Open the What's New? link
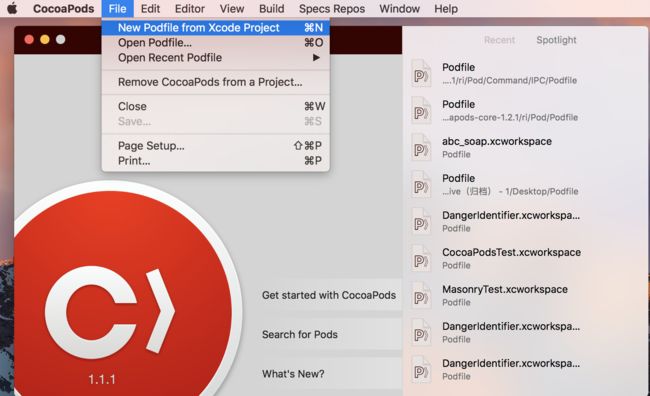The height and width of the screenshot is (396, 650). click(329, 374)
